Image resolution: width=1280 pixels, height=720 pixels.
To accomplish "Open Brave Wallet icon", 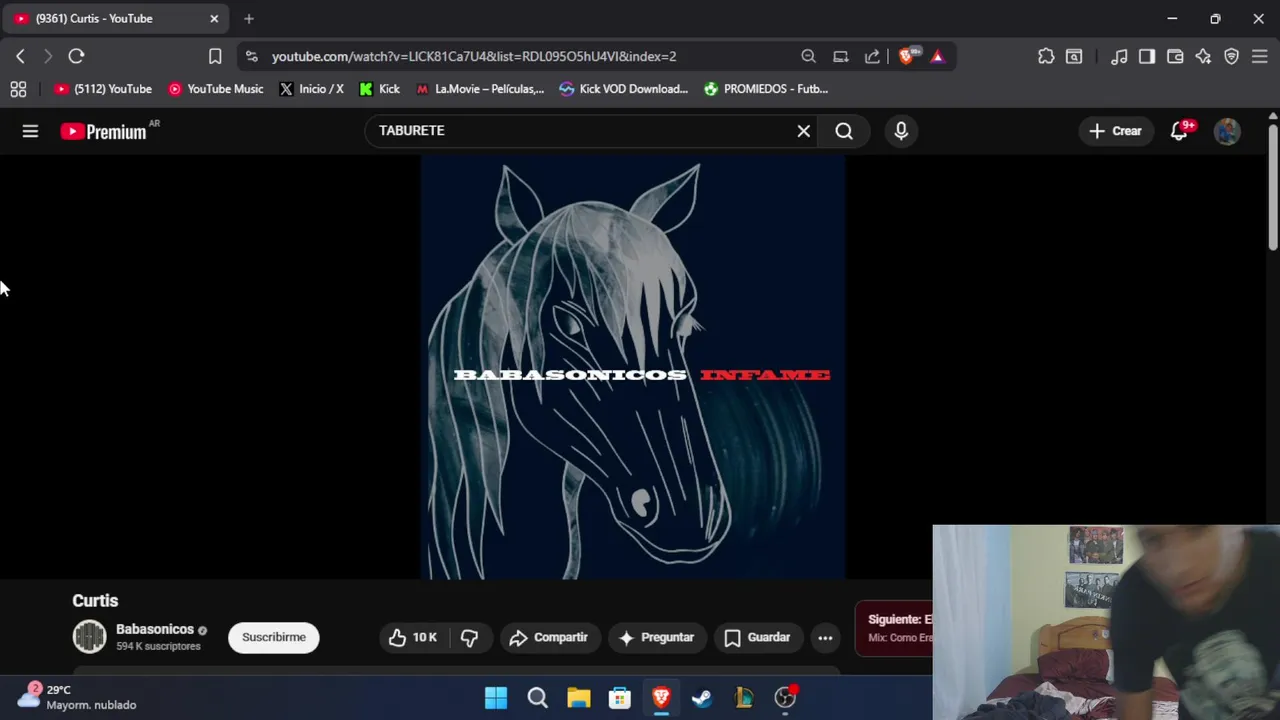I will (x=1175, y=56).
